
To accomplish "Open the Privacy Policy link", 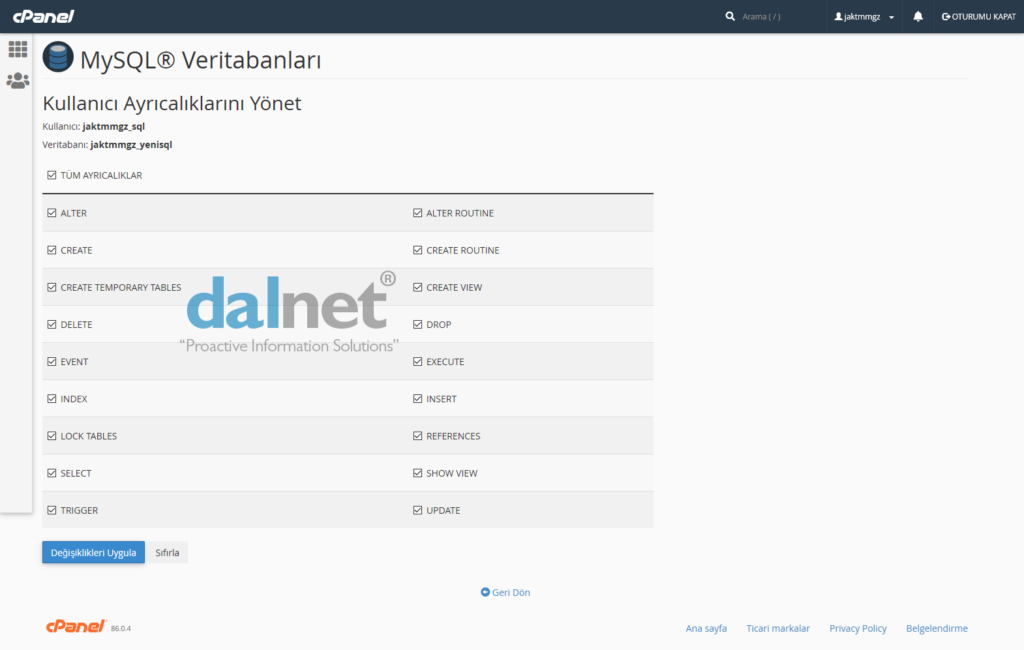I will click(x=857, y=628).
